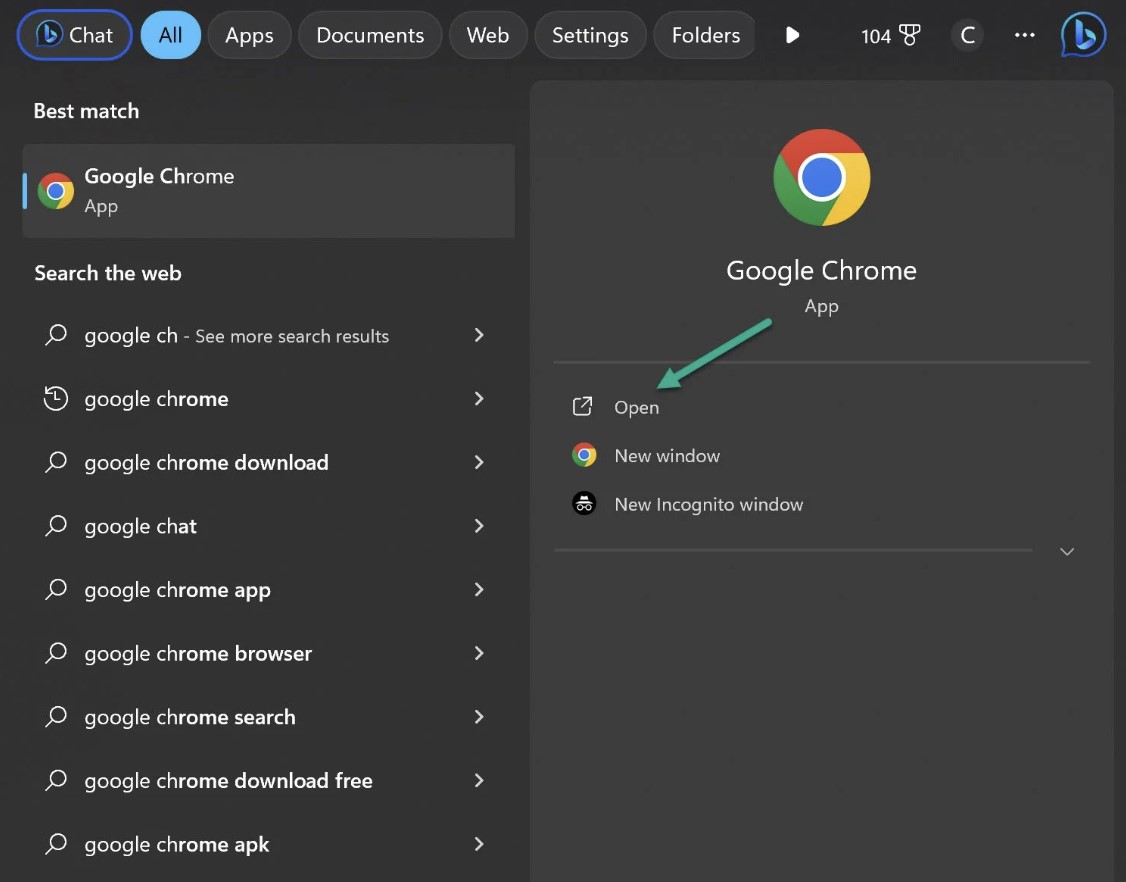Switch to the Apps filter

[249, 34]
